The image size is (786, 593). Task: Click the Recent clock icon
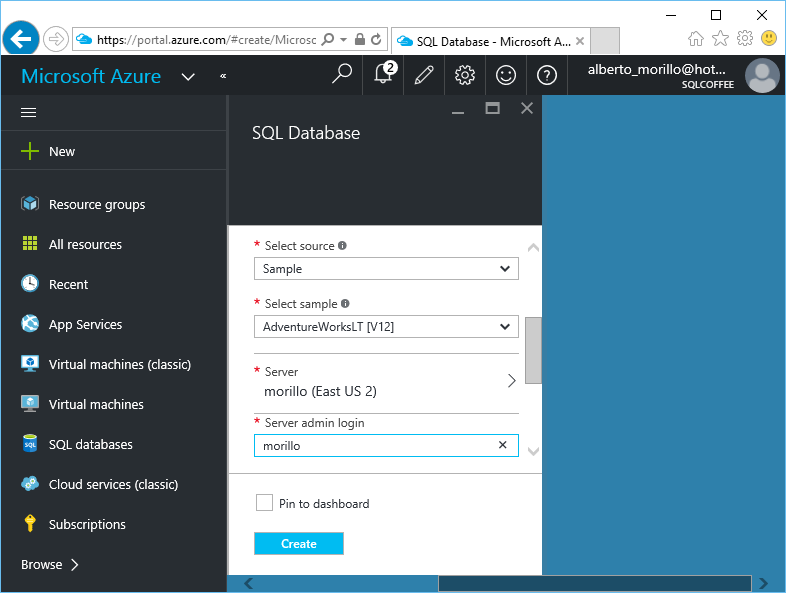click(x=30, y=284)
